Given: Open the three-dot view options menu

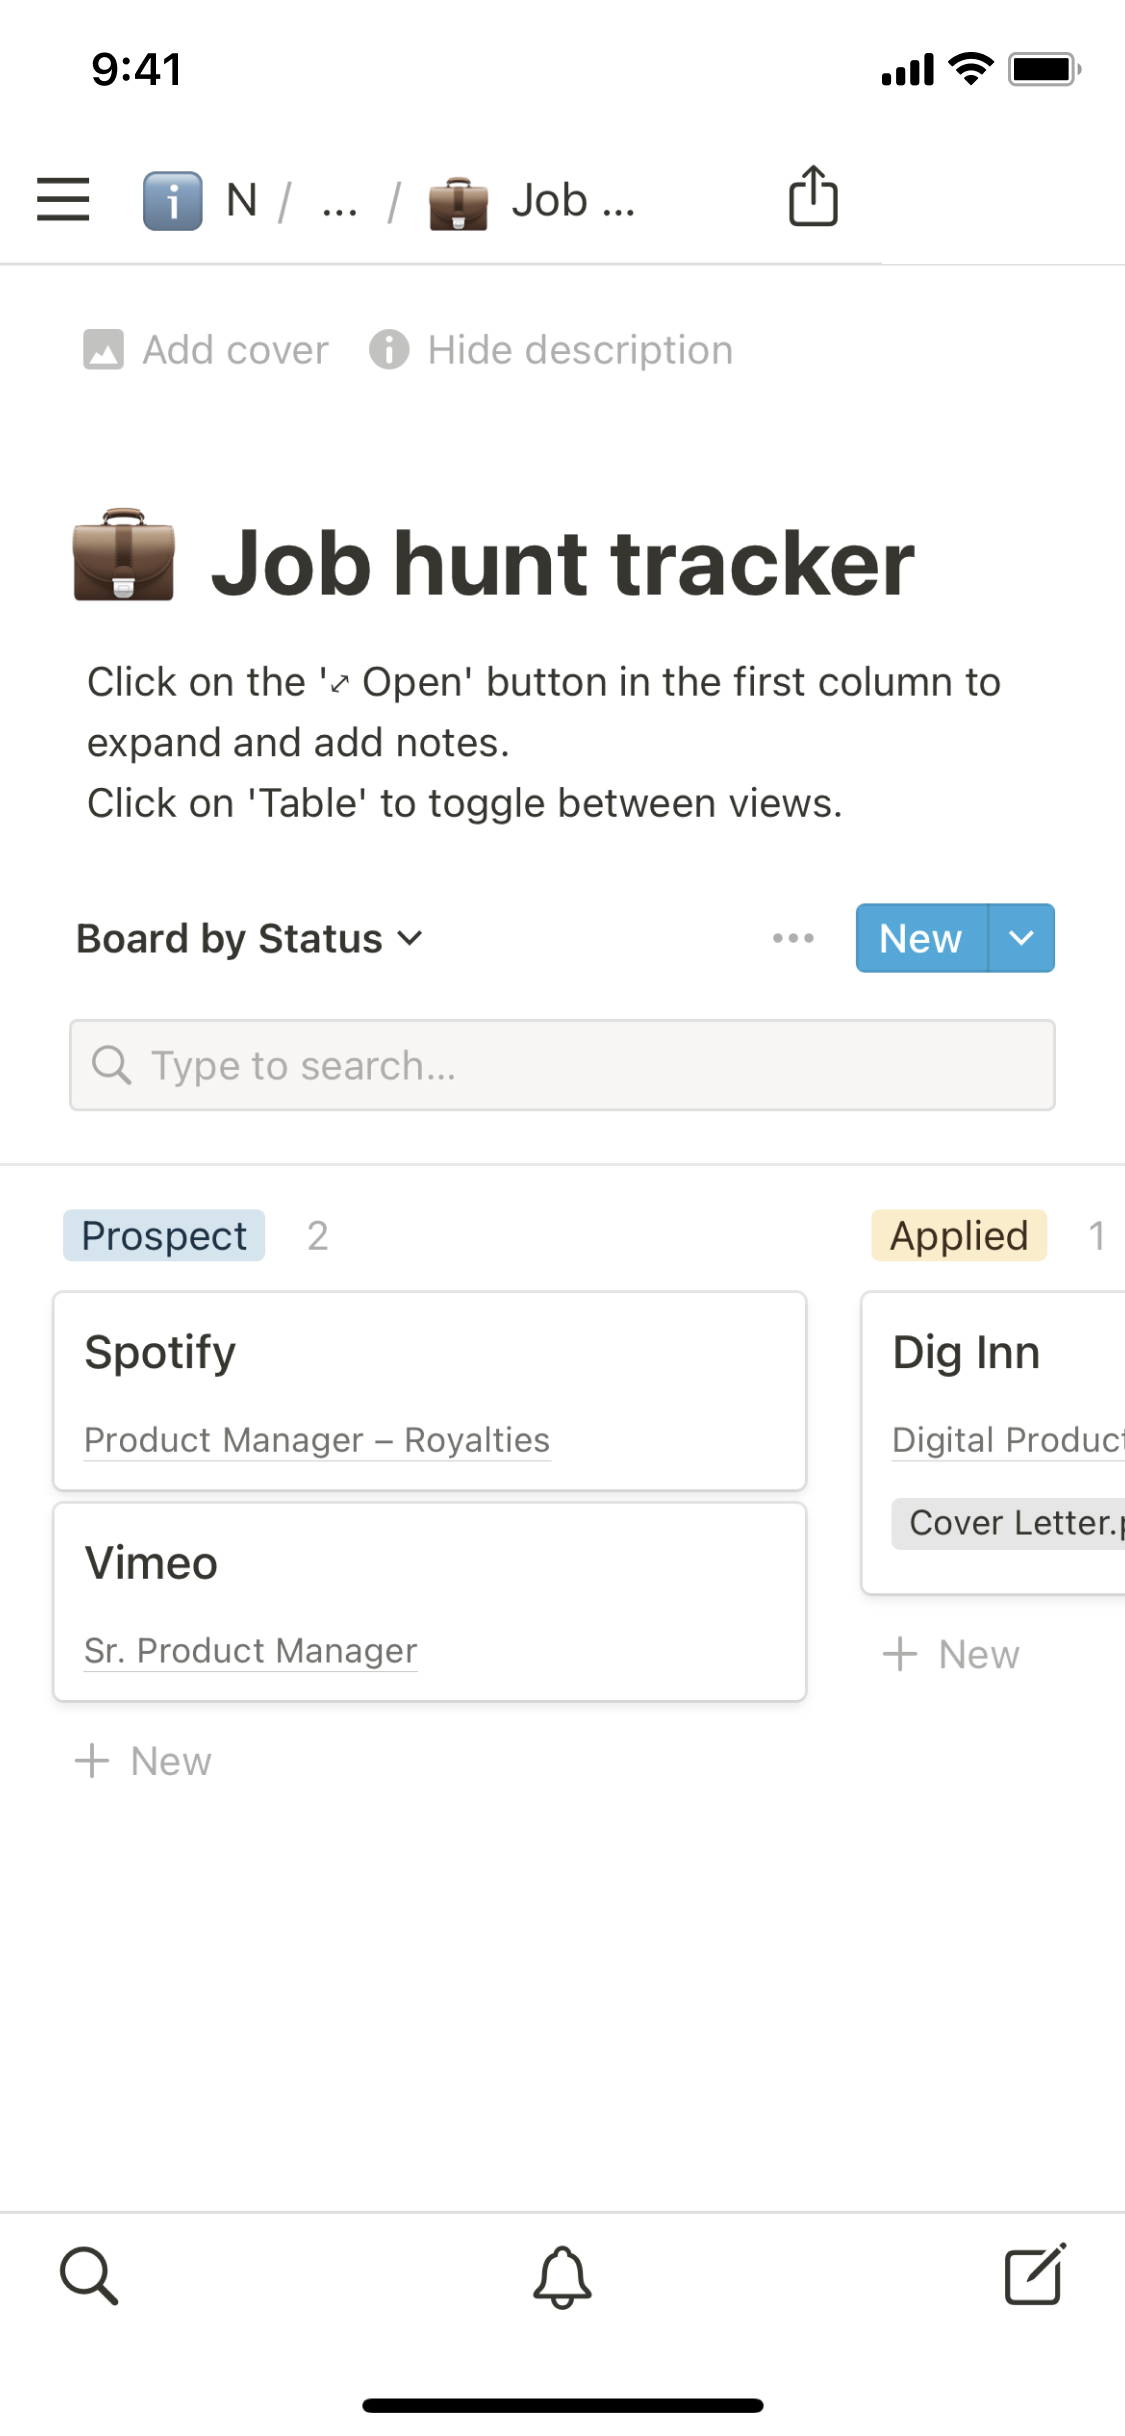Looking at the screenshot, I should click(793, 938).
